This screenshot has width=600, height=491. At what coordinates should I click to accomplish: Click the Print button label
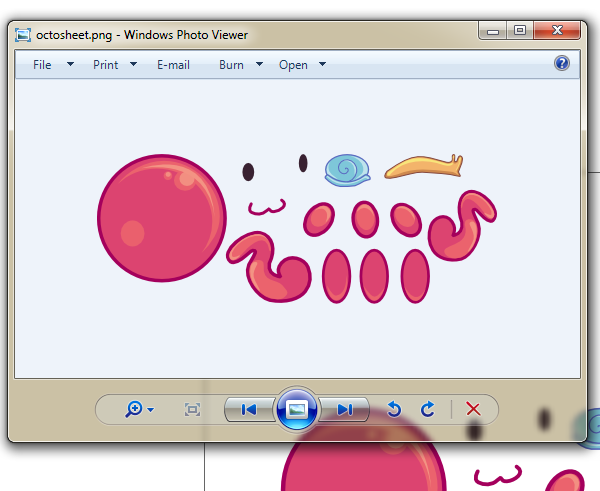click(x=105, y=65)
